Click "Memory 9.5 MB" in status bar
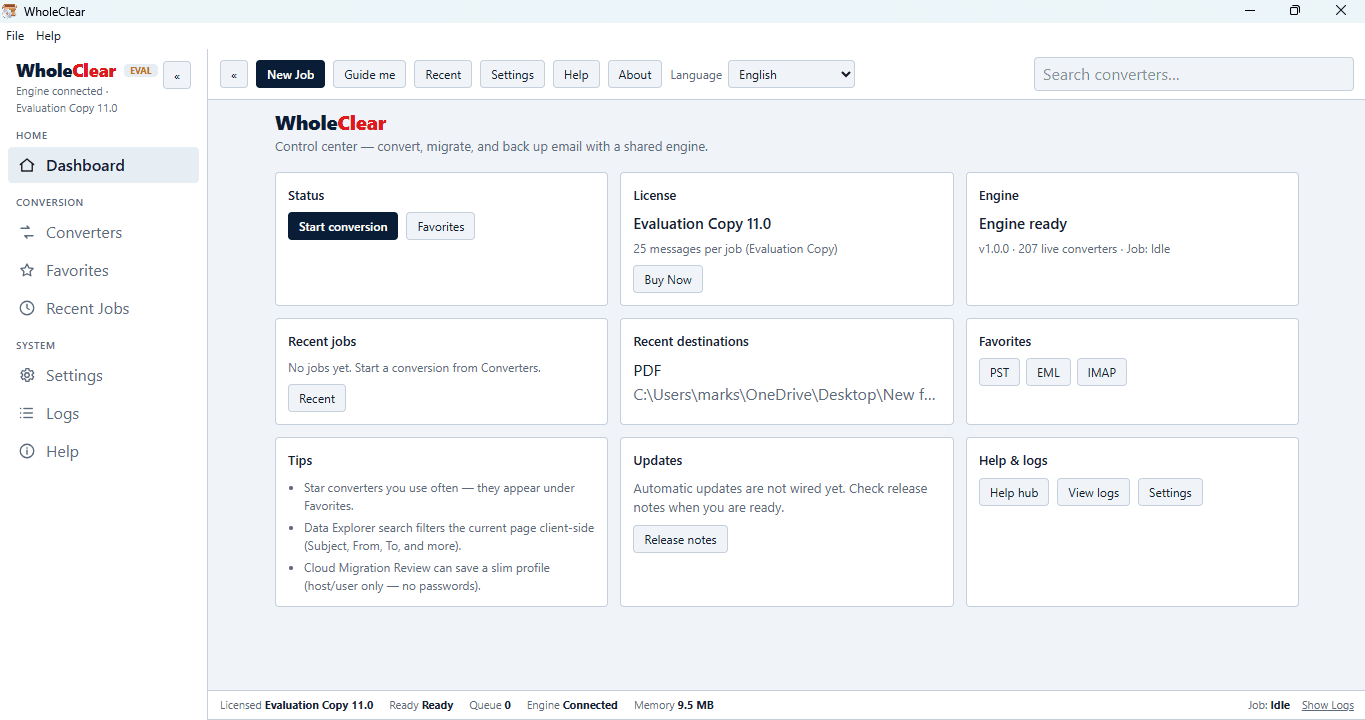The image size is (1365, 720). (674, 705)
